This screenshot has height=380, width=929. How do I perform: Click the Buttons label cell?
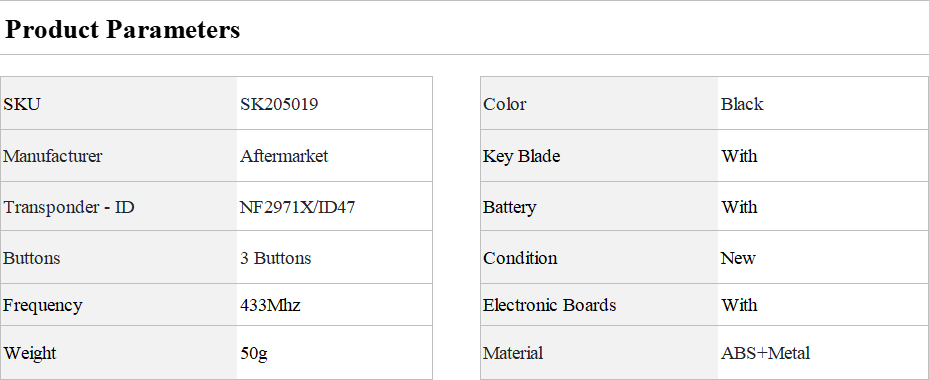pos(118,257)
